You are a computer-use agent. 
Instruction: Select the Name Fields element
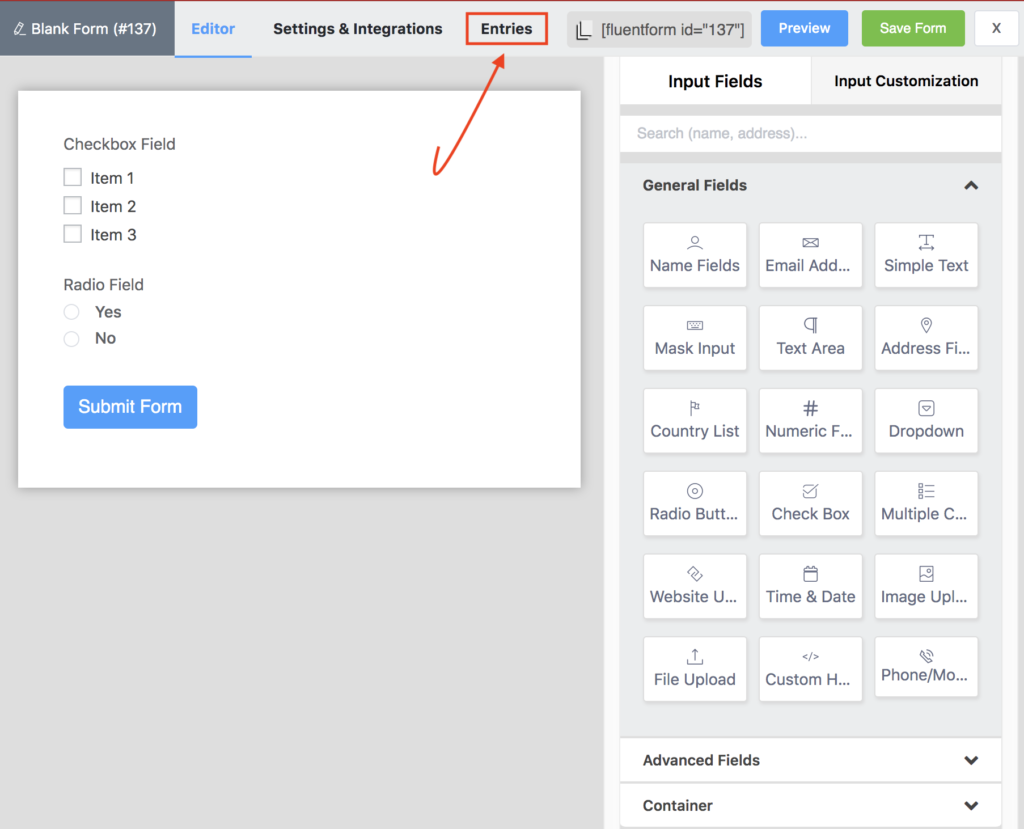click(x=694, y=255)
